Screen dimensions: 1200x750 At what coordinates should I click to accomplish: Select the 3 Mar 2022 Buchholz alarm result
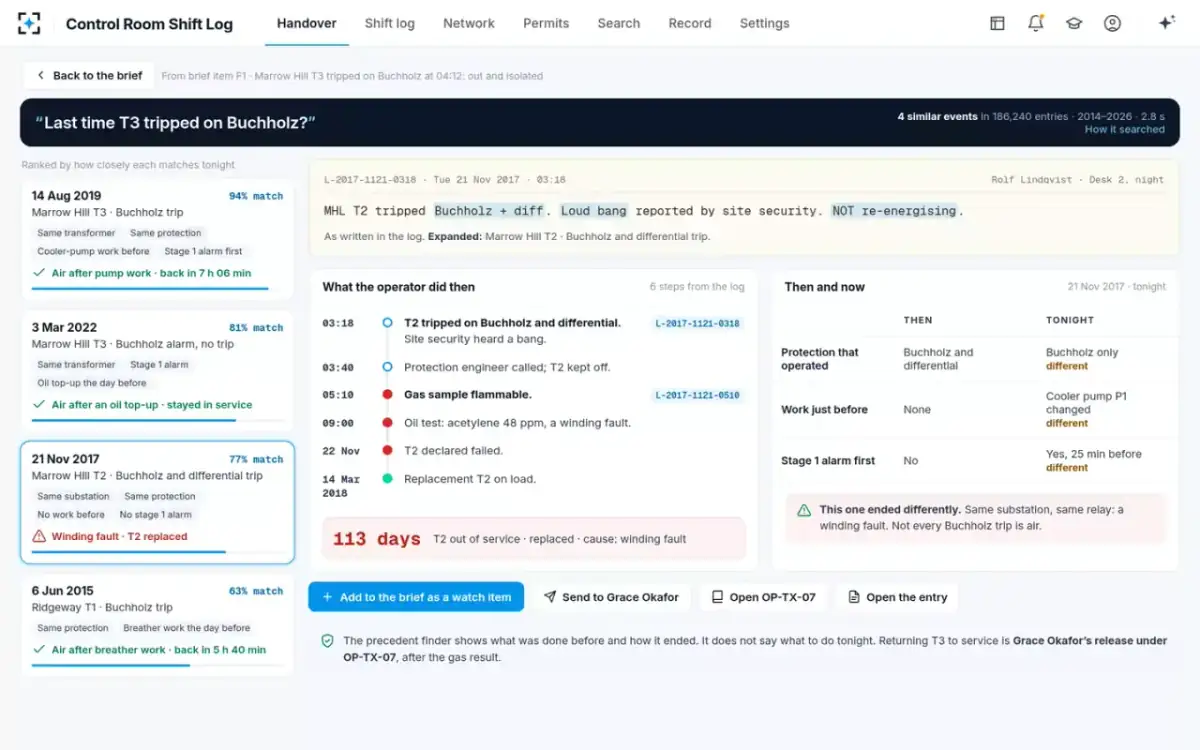click(x=157, y=371)
